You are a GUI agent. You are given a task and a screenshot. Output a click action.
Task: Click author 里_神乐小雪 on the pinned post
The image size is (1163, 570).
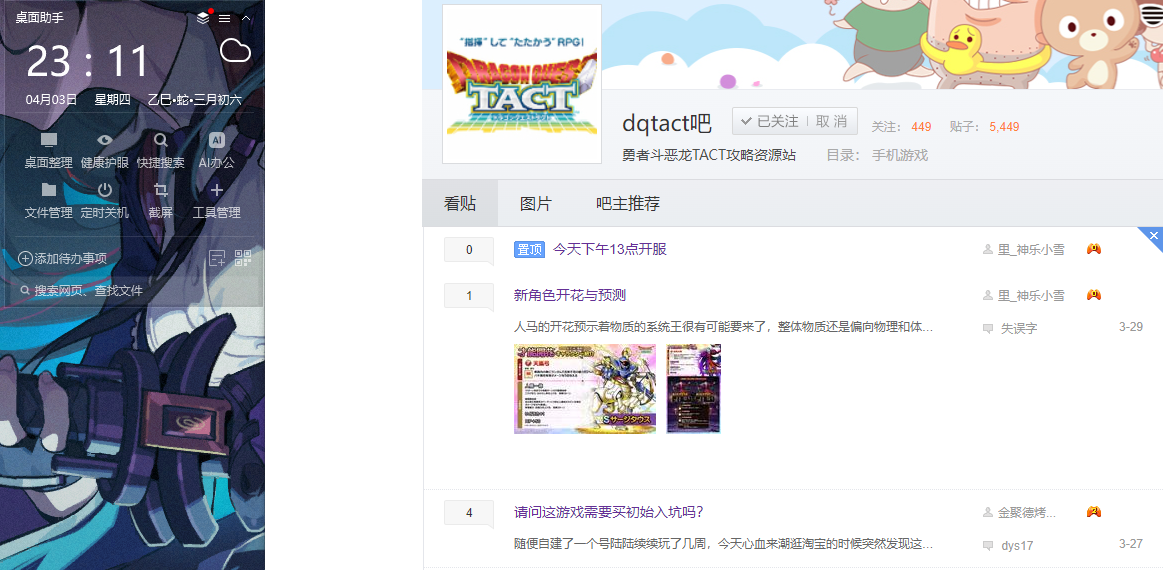[1031, 250]
